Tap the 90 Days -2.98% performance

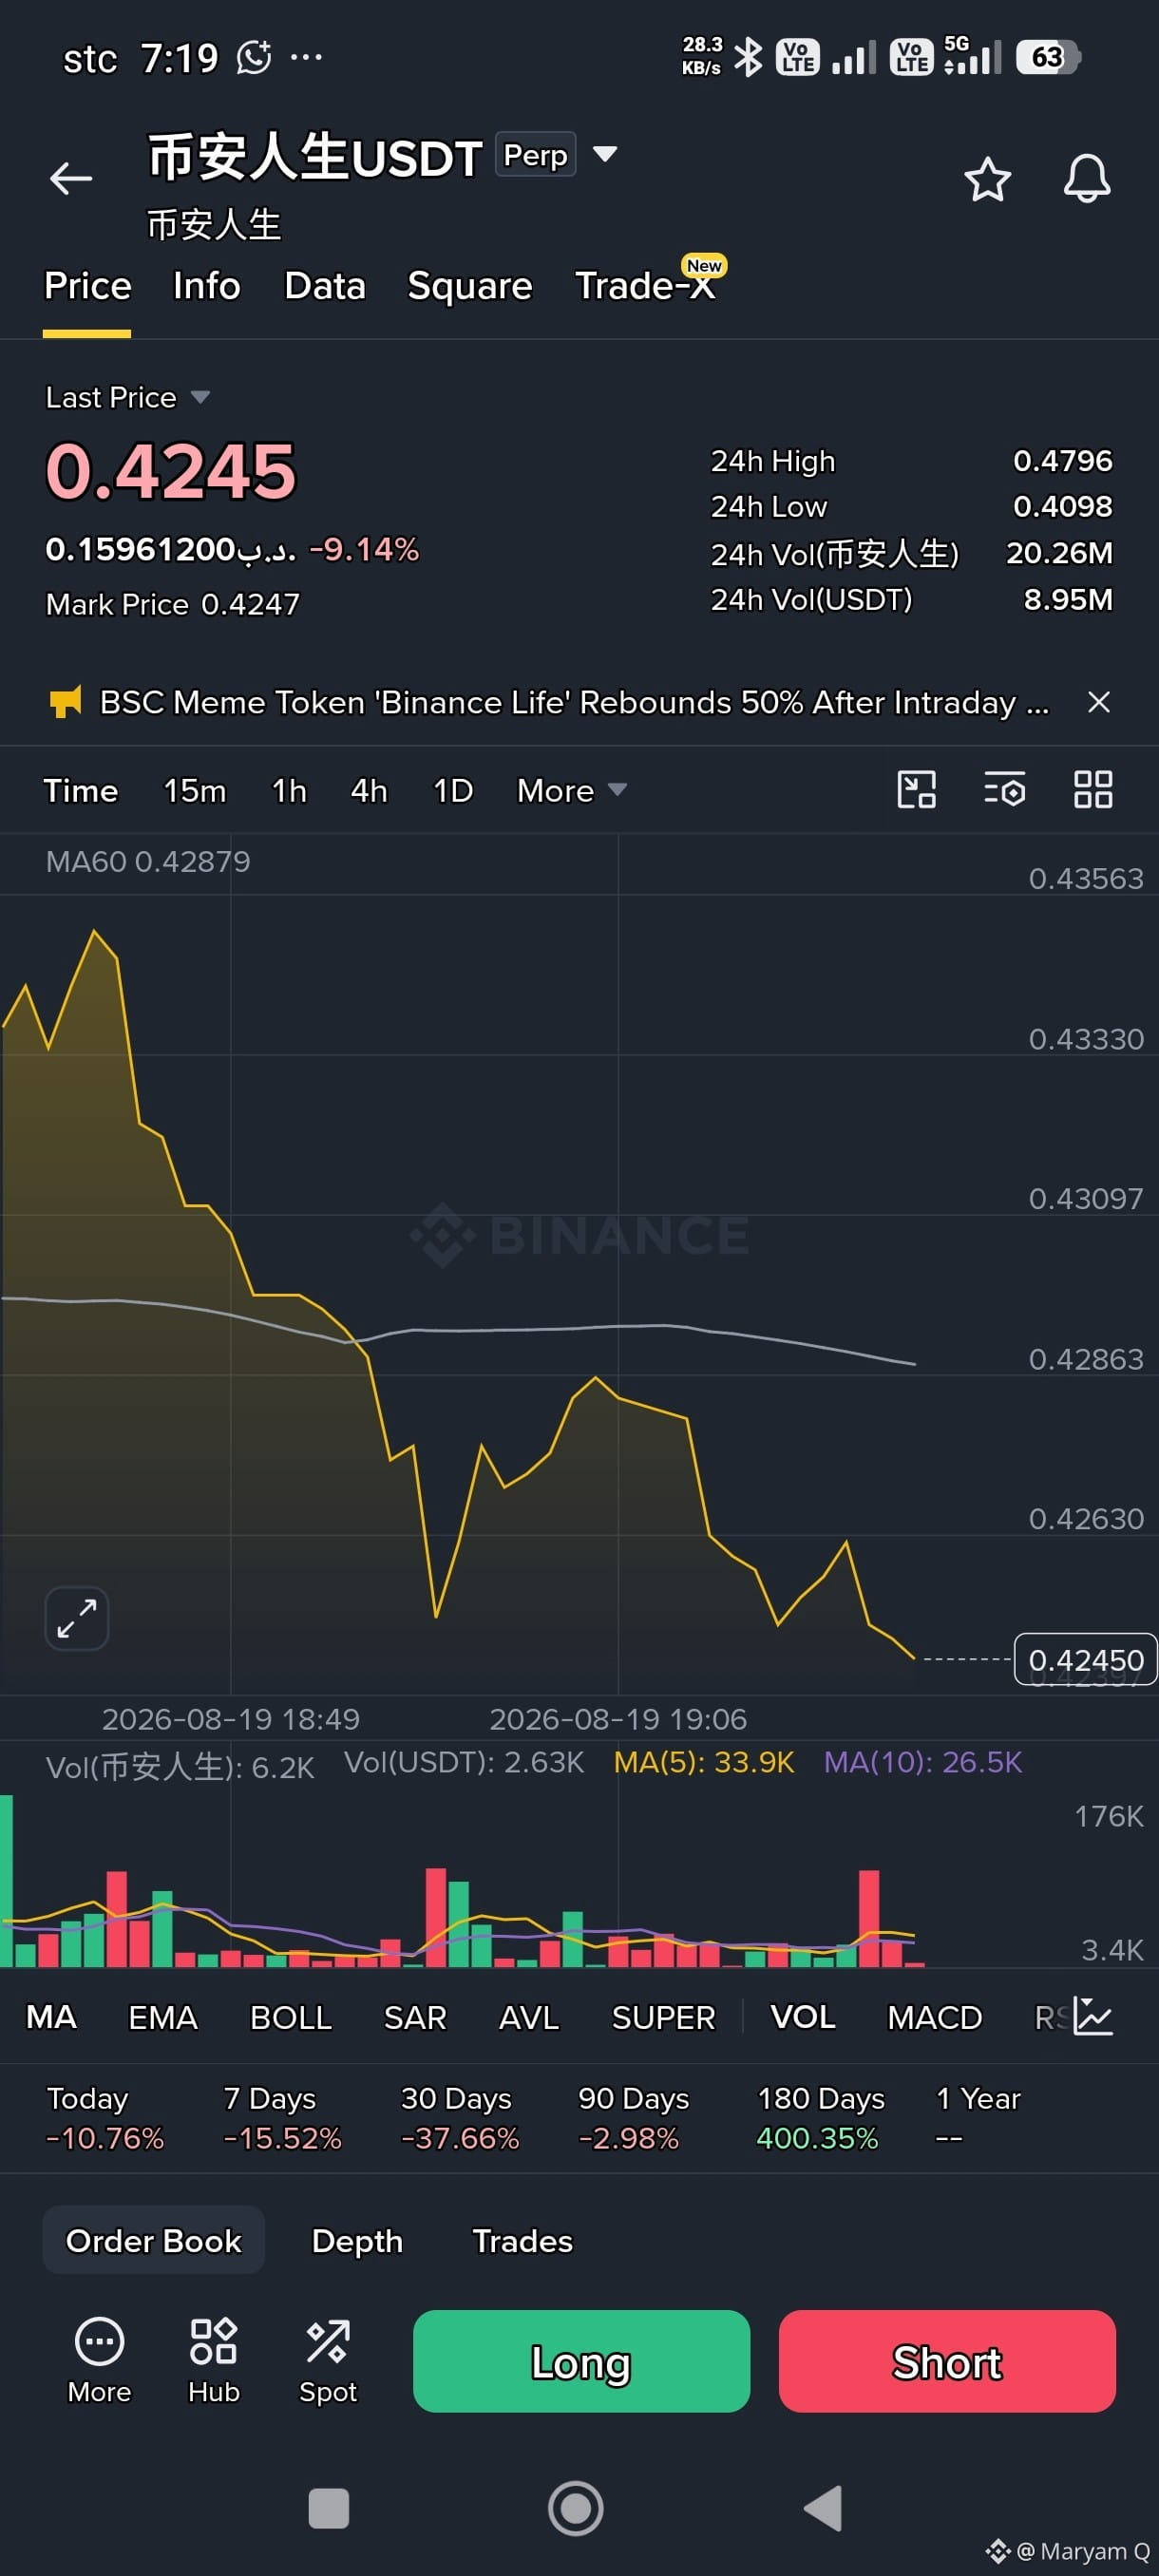[x=634, y=2117]
